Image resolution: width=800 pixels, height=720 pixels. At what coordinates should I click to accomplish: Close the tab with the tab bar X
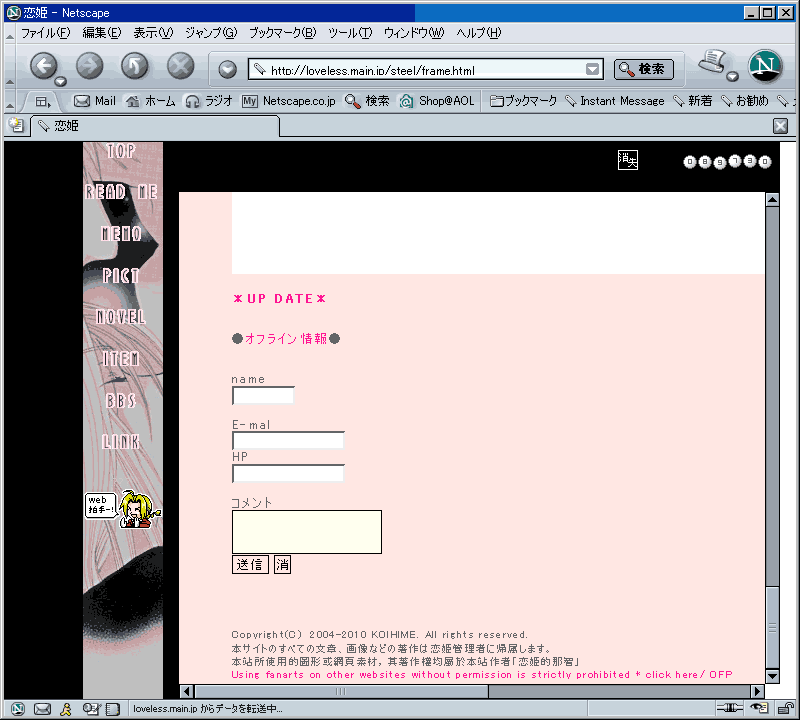[780, 126]
